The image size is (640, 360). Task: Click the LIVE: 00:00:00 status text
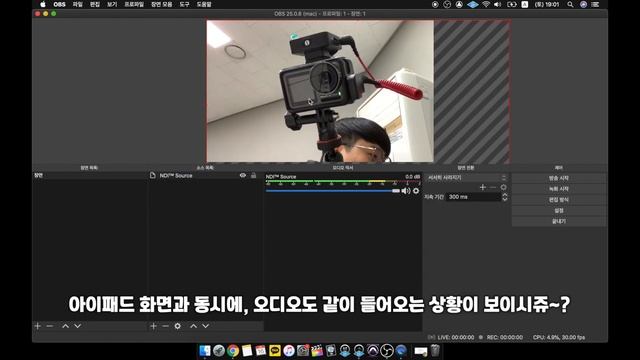(456, 337)
